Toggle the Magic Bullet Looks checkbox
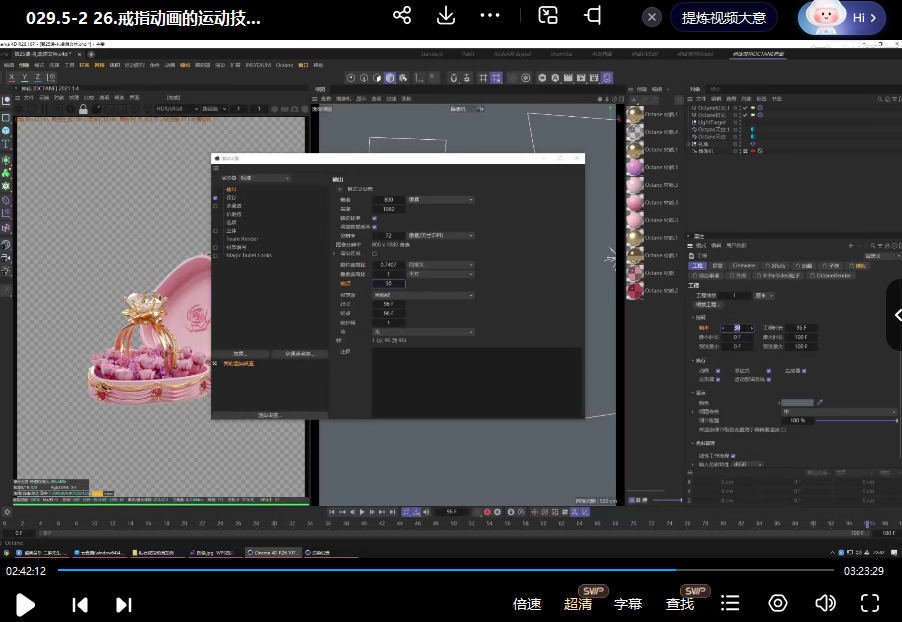902x622 pixels. (215, 255)
